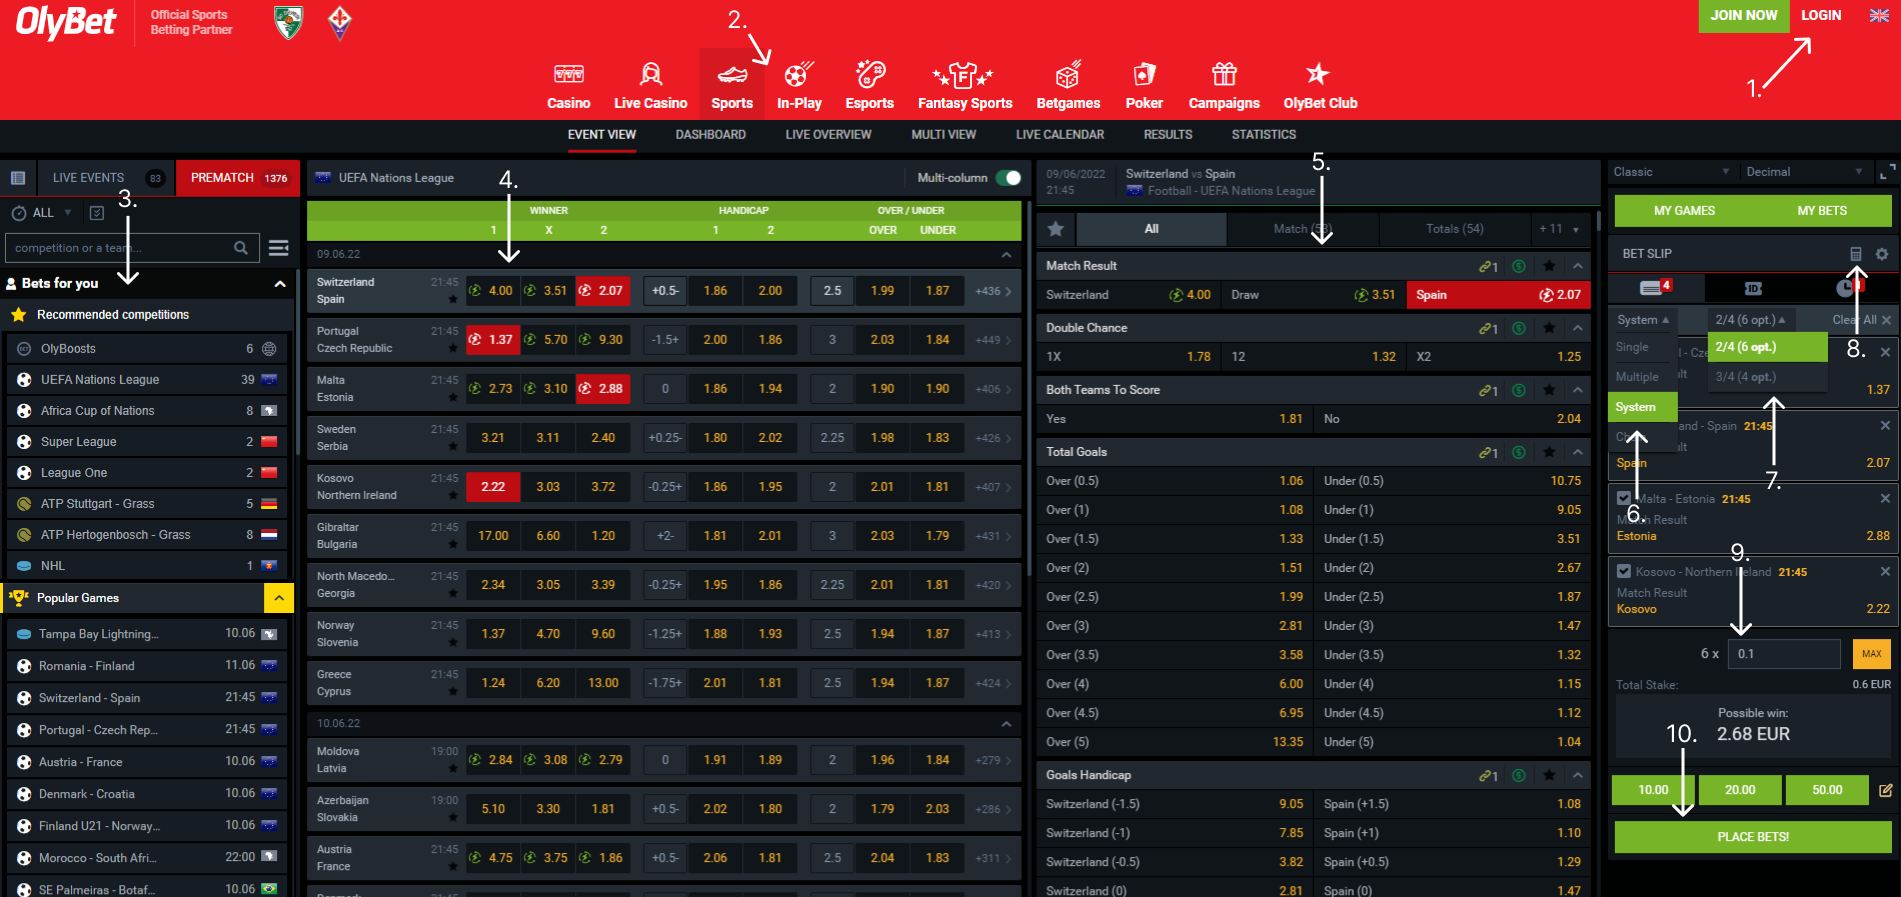Image resolution: width=1901 pixels, height=897 pixels.
Task: Toggle the Multi-column switch
Action: (x=1008, y=178)
